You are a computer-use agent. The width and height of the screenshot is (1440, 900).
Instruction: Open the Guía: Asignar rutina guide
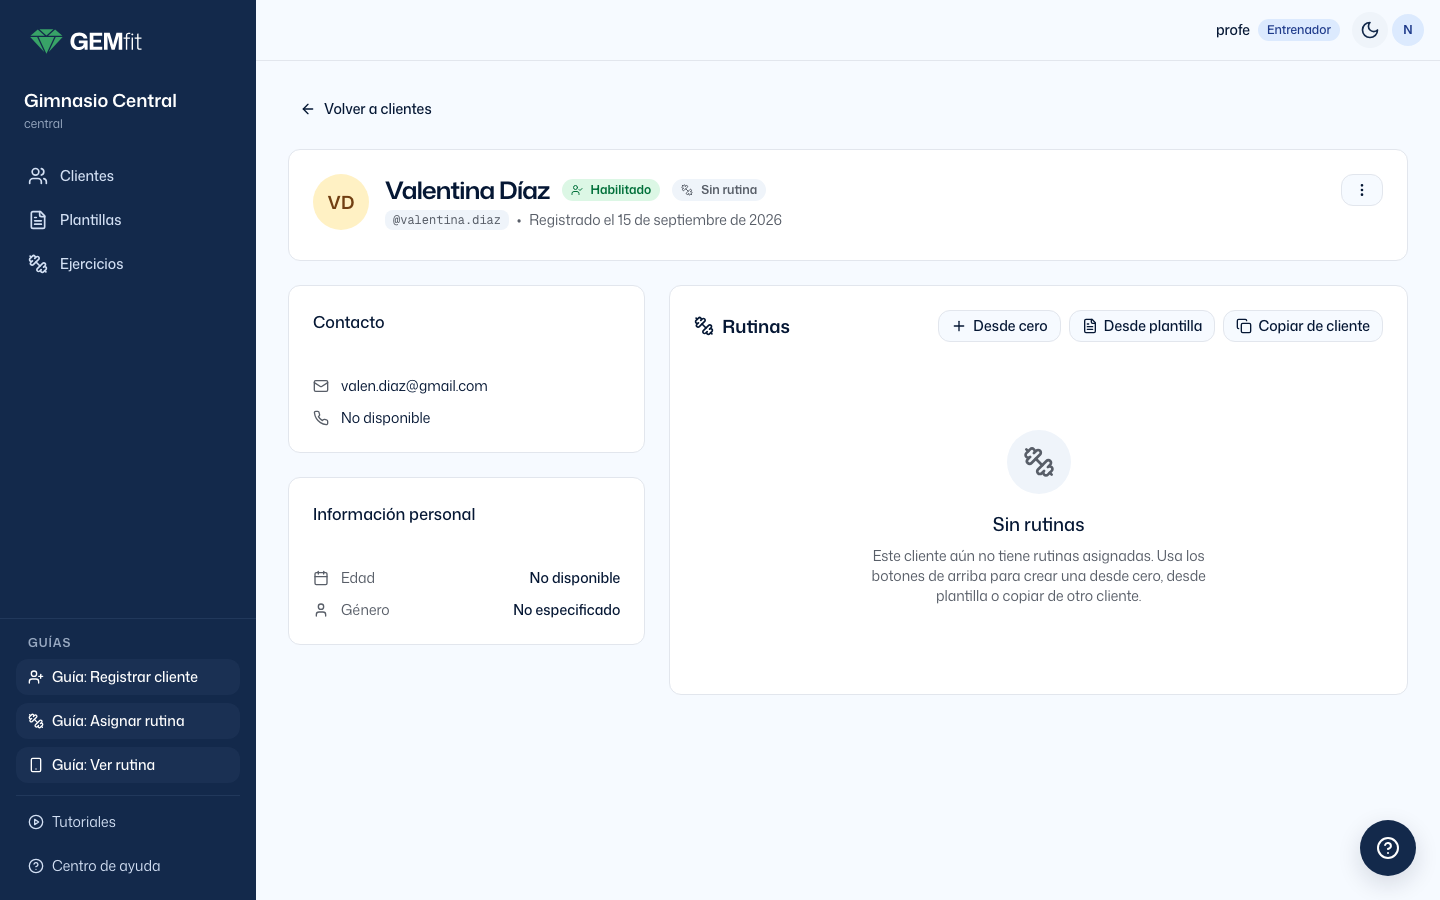click(128, 721)
